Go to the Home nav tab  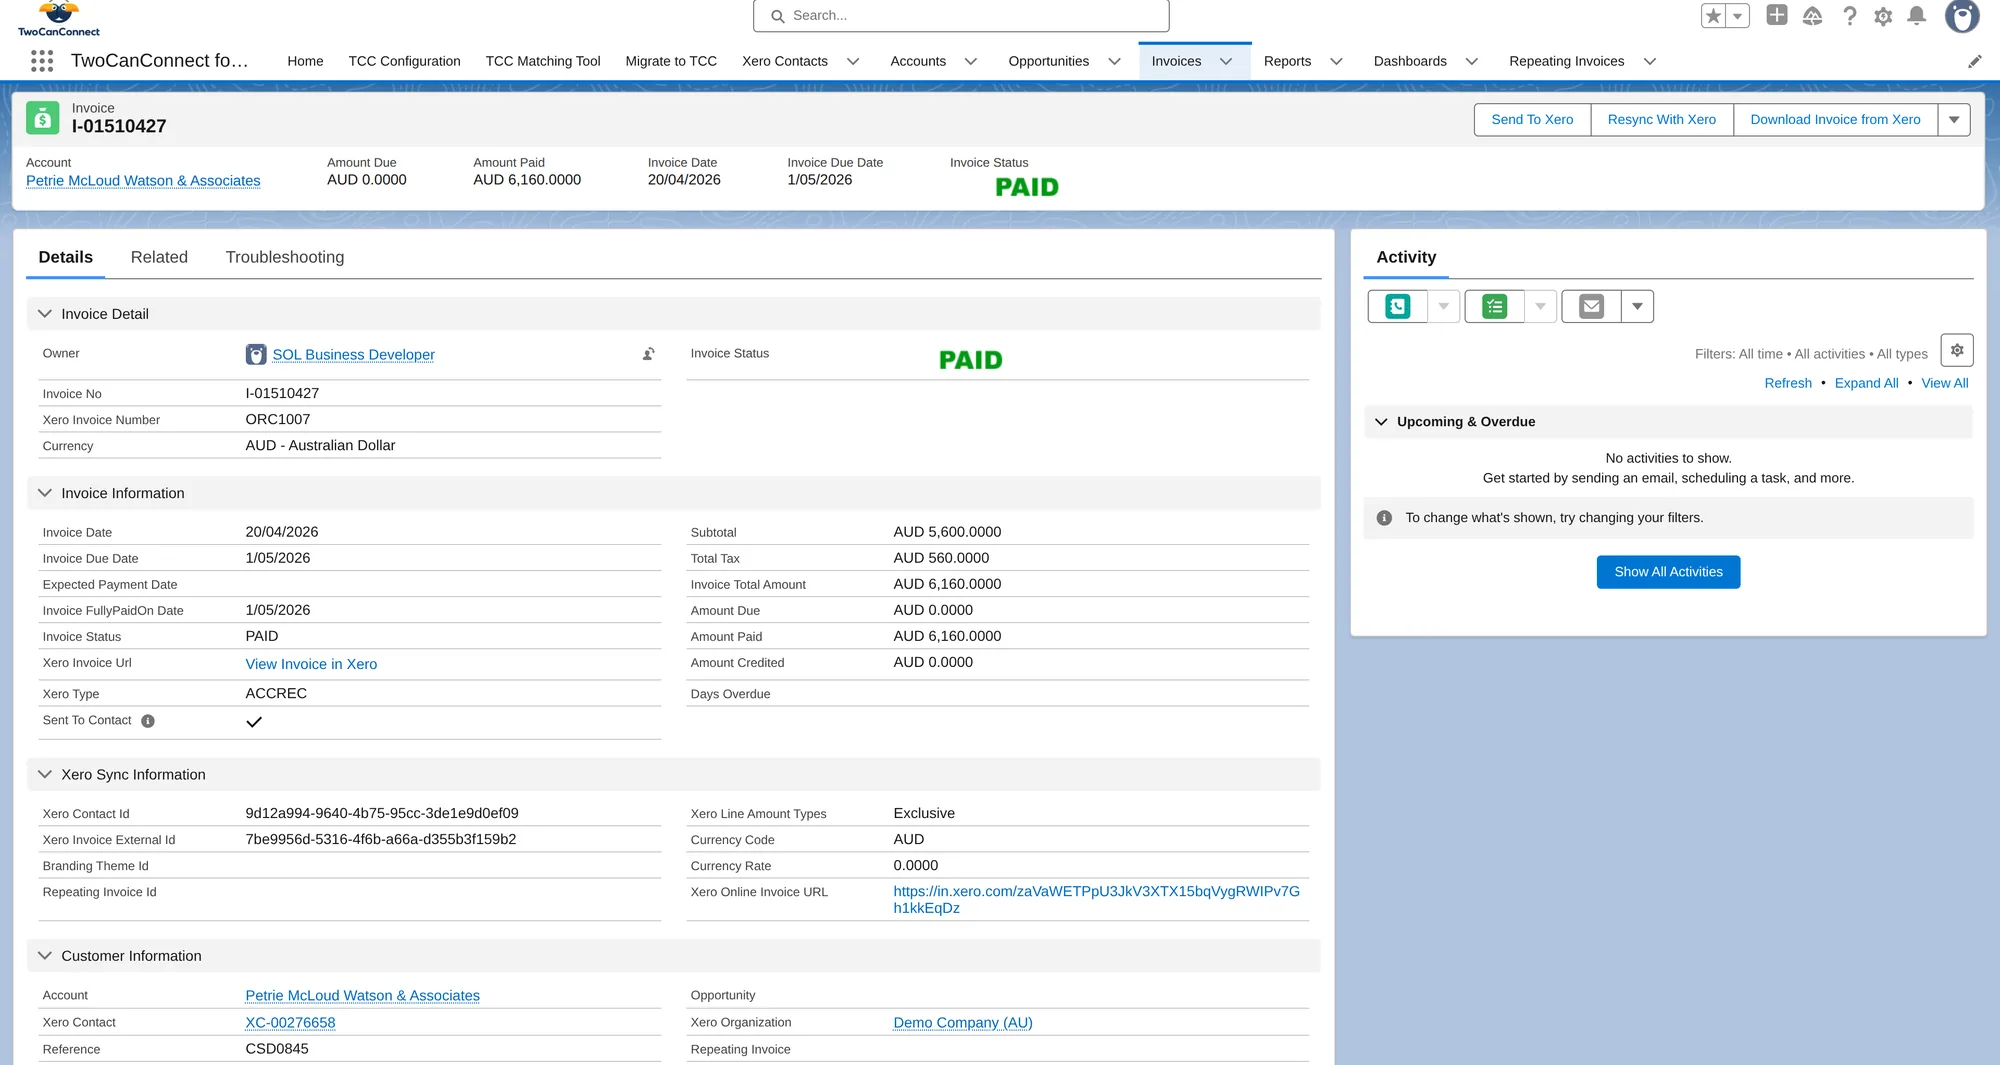tap(305, 61)
